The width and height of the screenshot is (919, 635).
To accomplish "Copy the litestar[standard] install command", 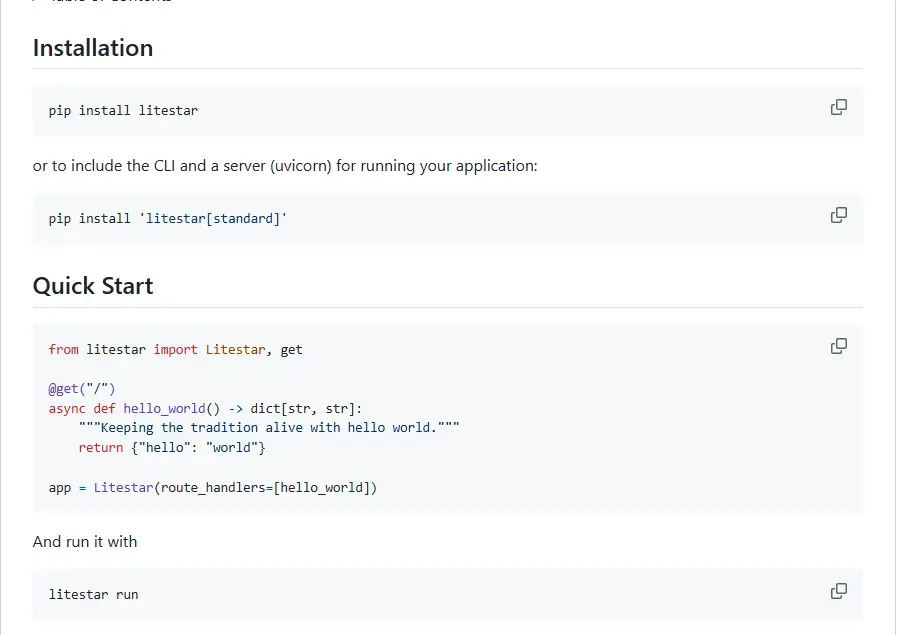I will (839, 215).
